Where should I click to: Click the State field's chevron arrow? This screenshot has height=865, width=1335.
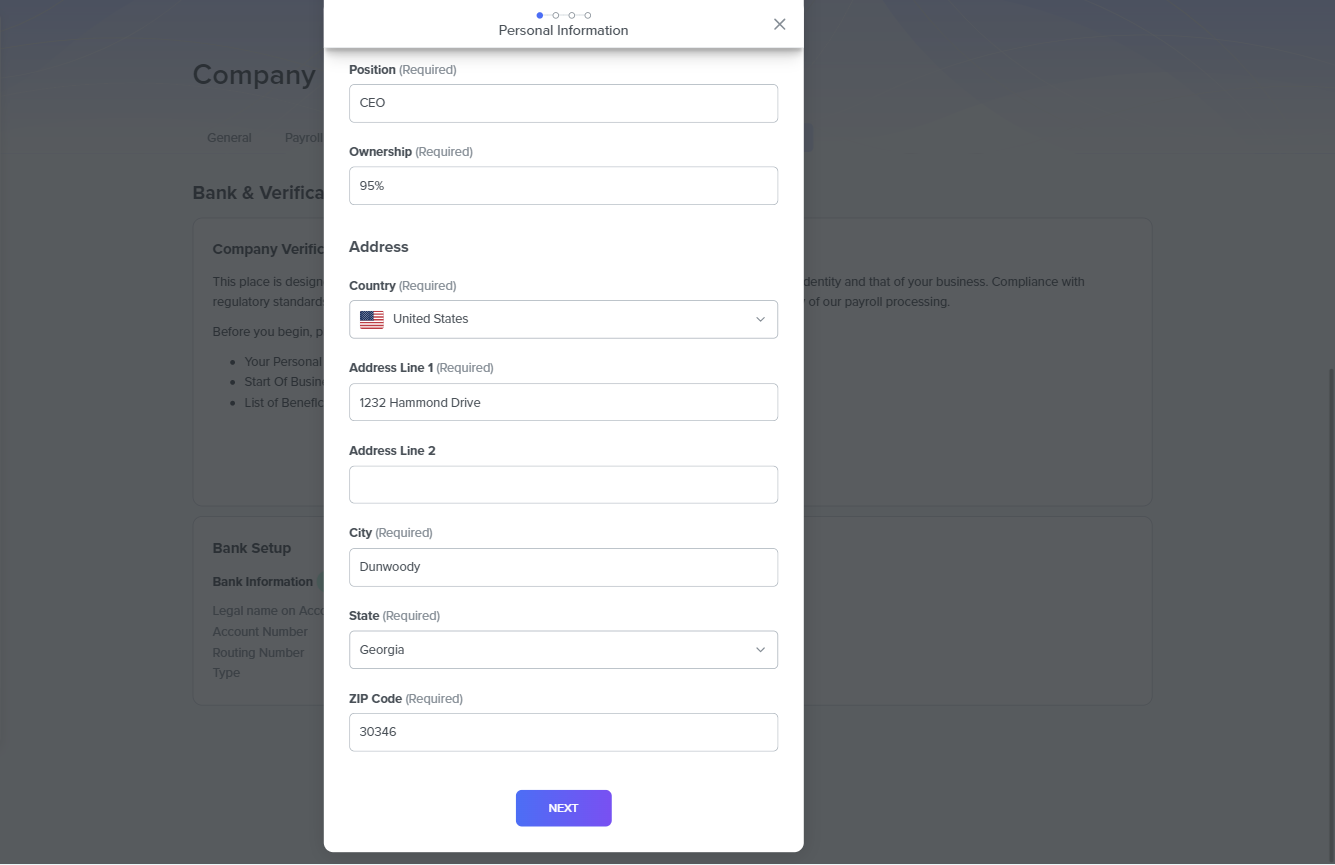pos(760,650)
